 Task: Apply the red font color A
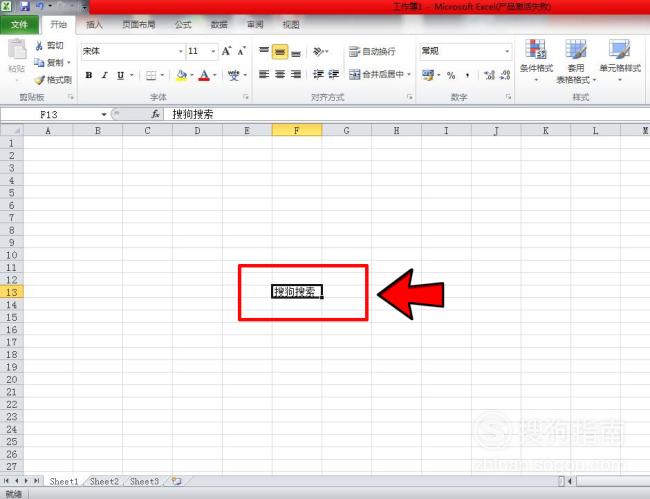pyautogui.click(x=204, y=75)
